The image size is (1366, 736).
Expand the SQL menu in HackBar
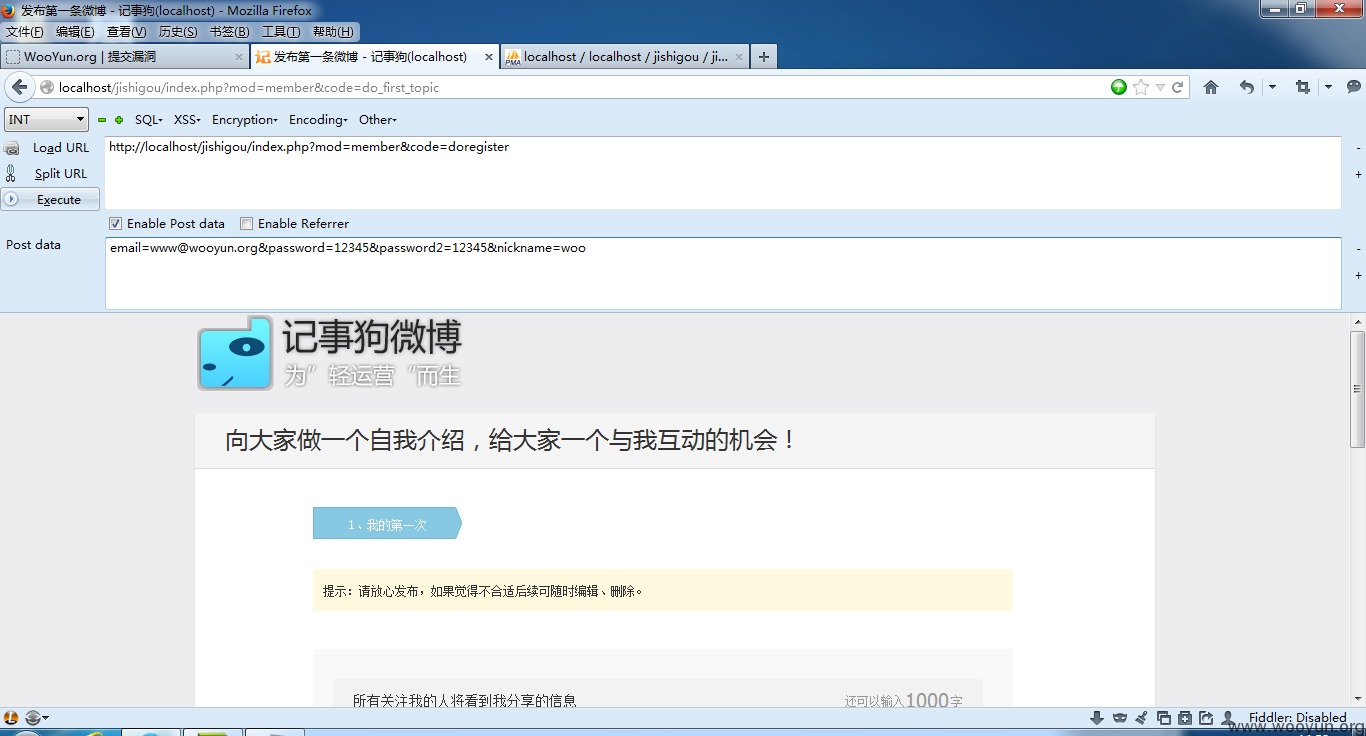pyautogui.click(x=149, y=120)
